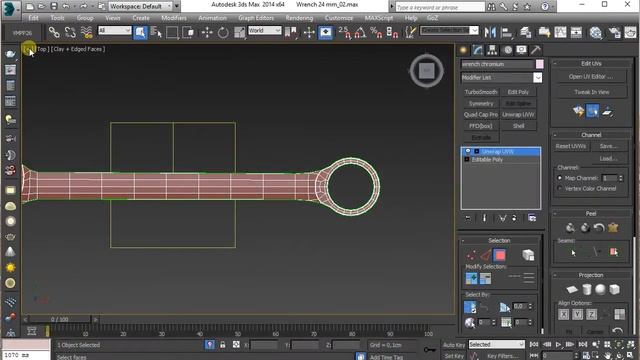The width and height of the screenshot is (640, 360).
Task: Toggle the Percent Snap icon
Action: point(376,32)
